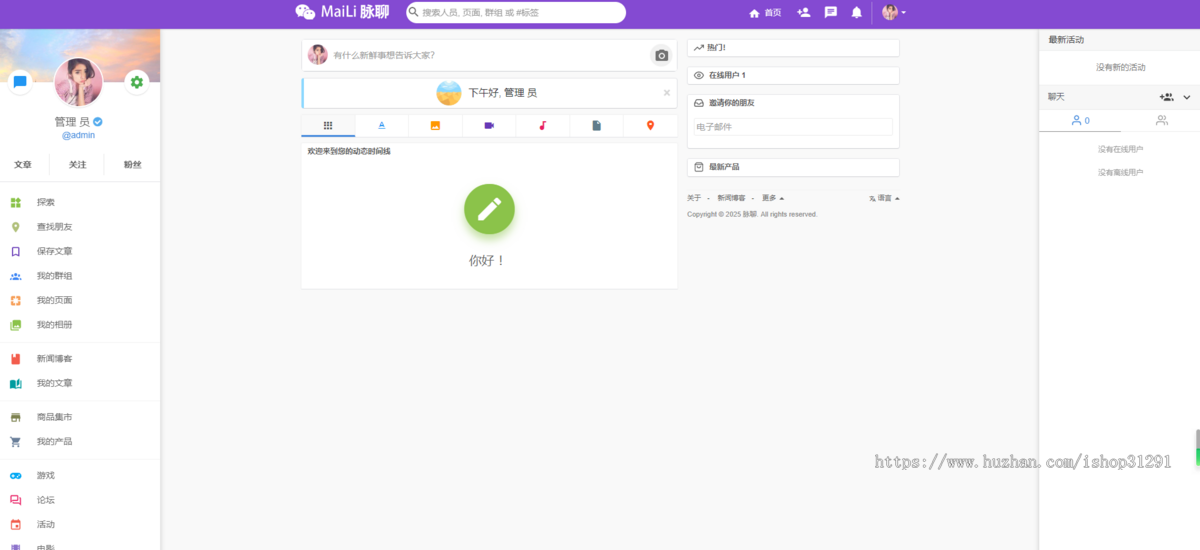Select the photo posts filter tab
1200x550 pixels.
pyautogui.click(x=436, y=125)
